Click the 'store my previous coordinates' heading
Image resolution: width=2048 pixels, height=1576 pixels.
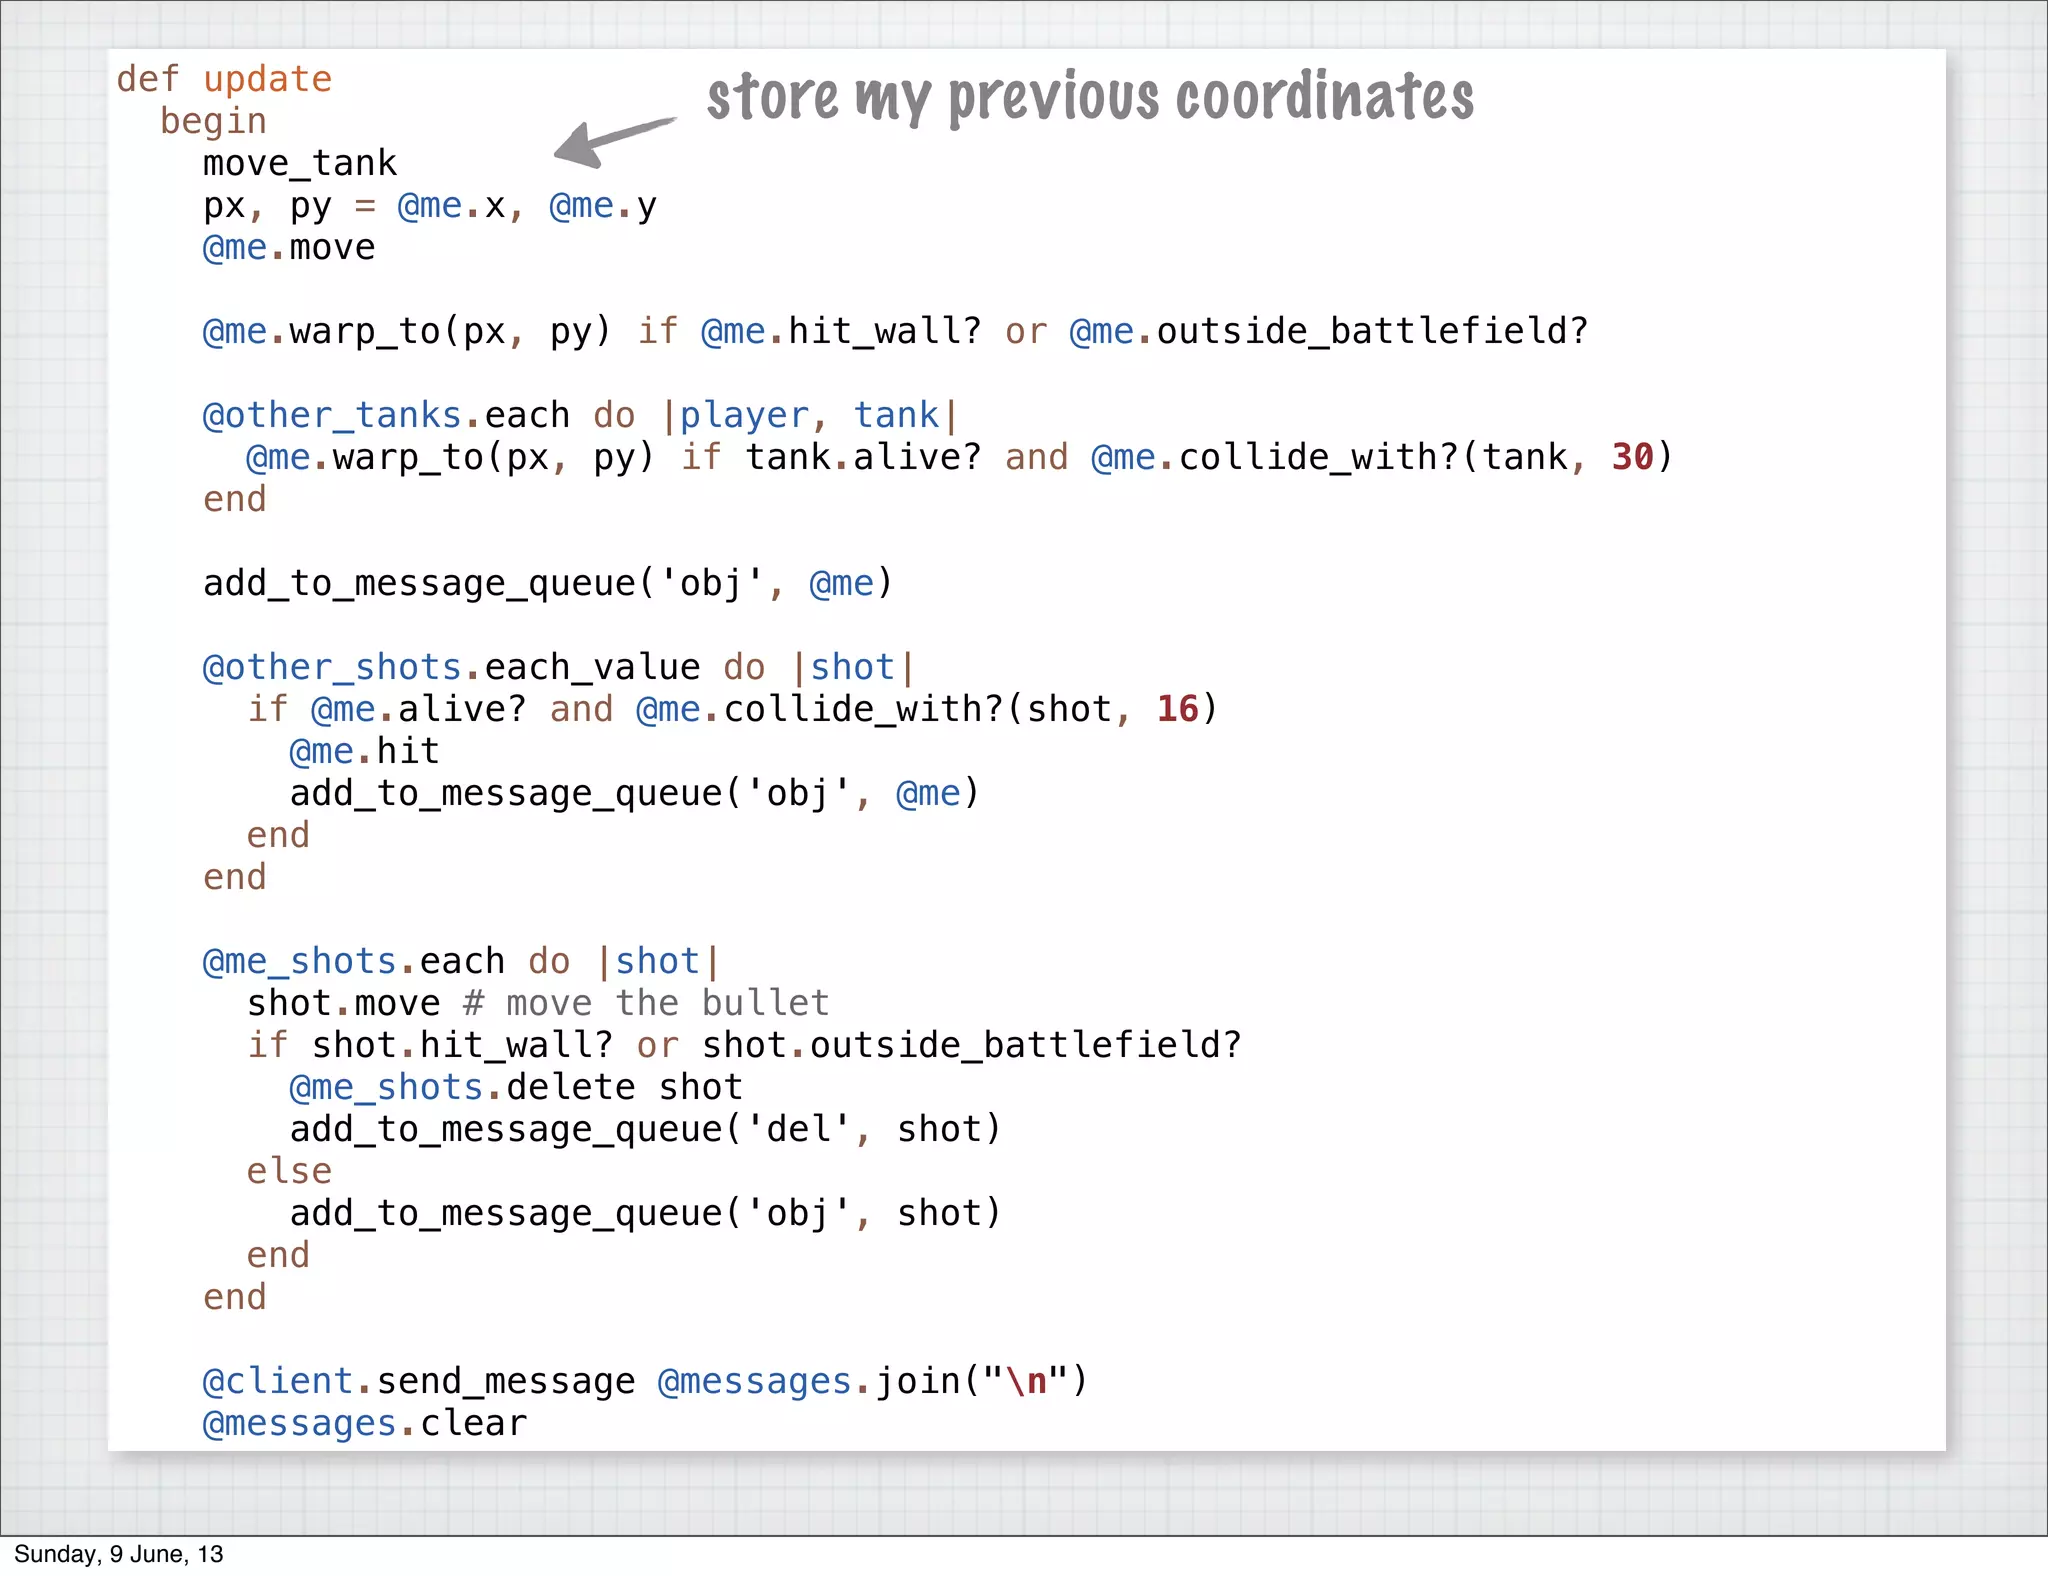pos(1090,97)
